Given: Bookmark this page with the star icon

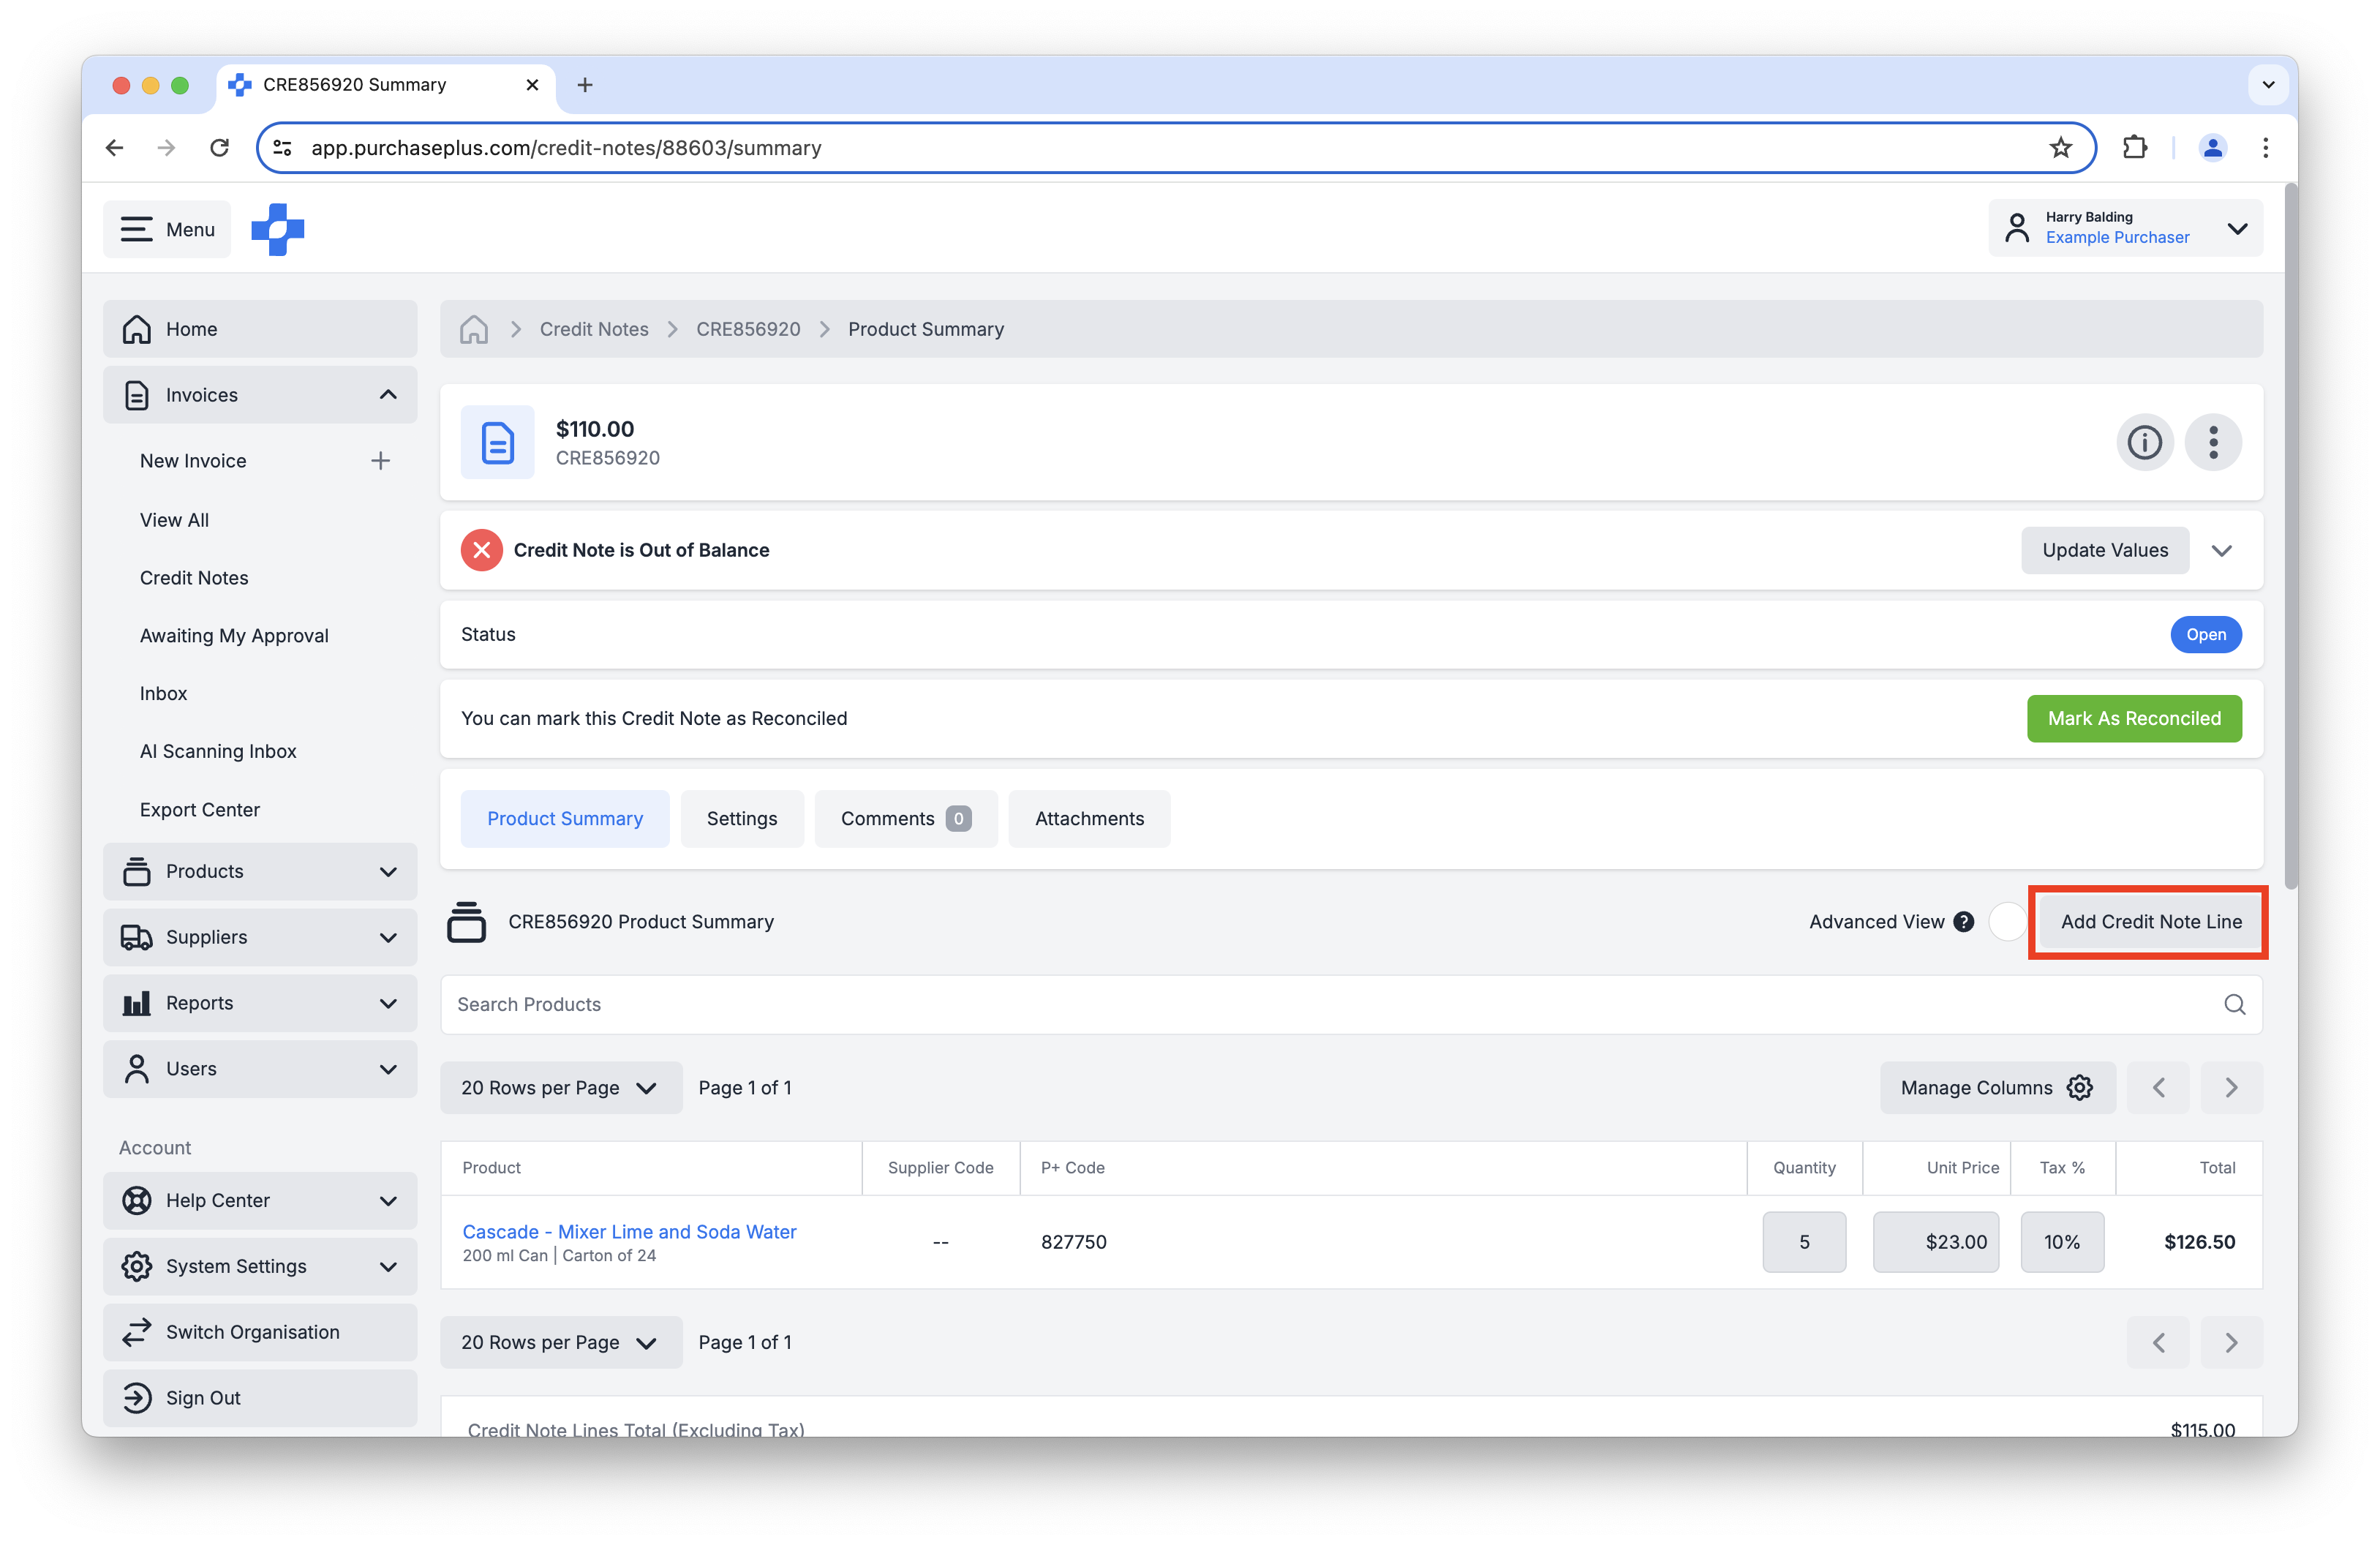Looking at the screenshot, I should point(2060,148).
